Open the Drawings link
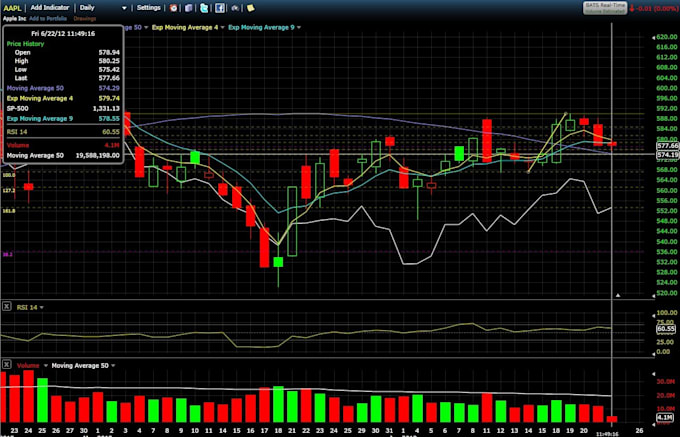Image resolution: width=680 pixels, height=437 pixels. point(85,19)
